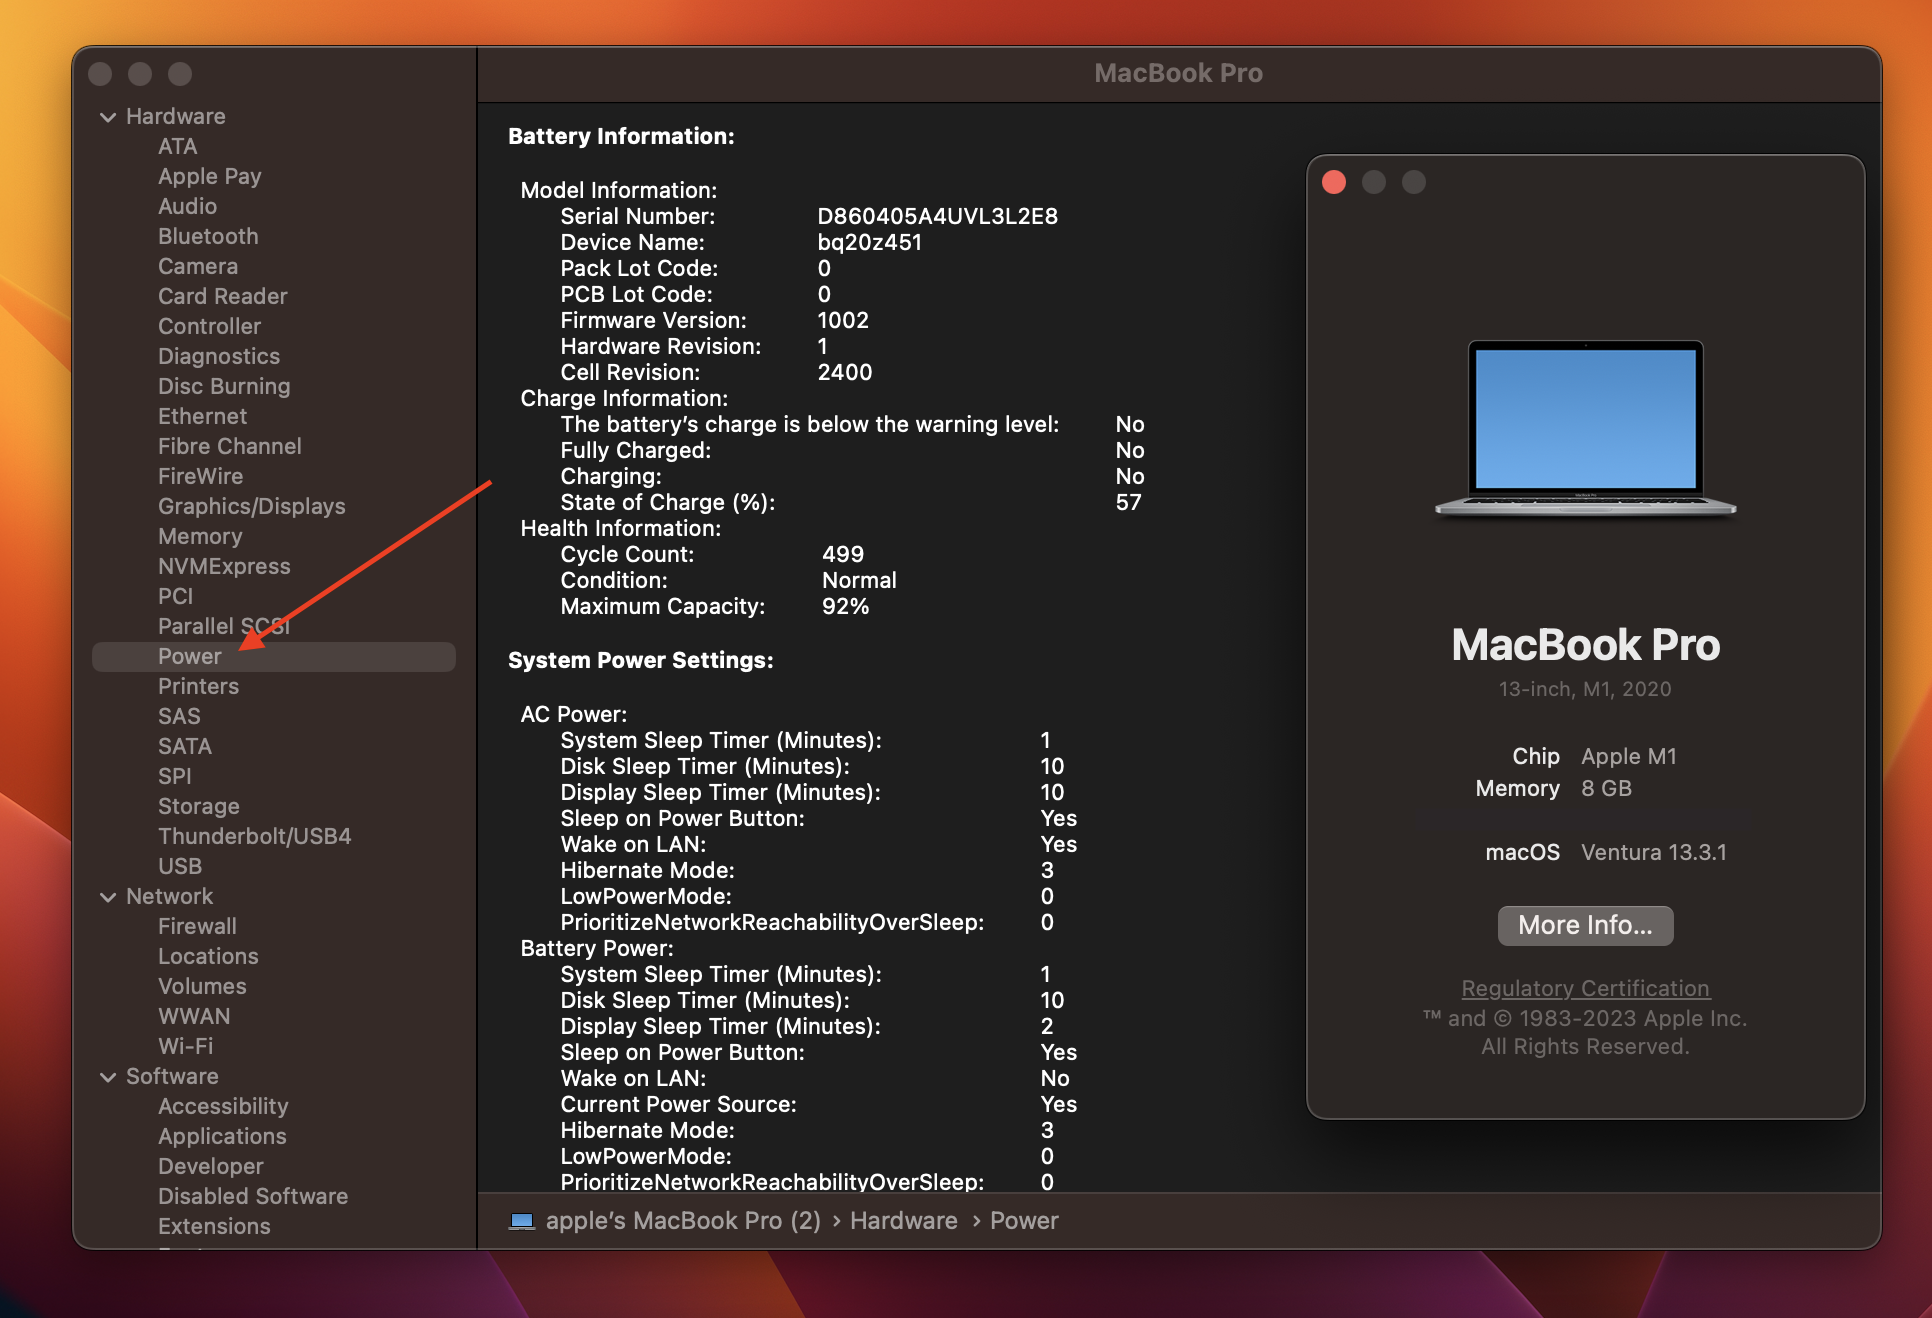Click the 13-inch, M1, 2020 model text
Viewport: 1932px width, 1318px height.
click(x=1585, y=689)
